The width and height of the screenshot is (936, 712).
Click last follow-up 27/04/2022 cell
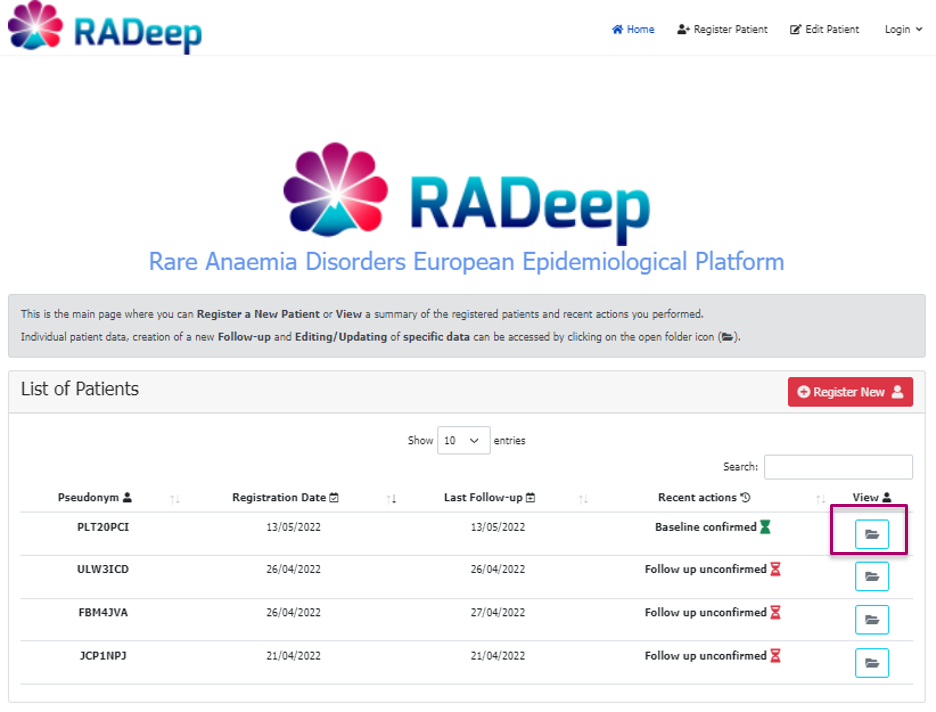(498, 612)
